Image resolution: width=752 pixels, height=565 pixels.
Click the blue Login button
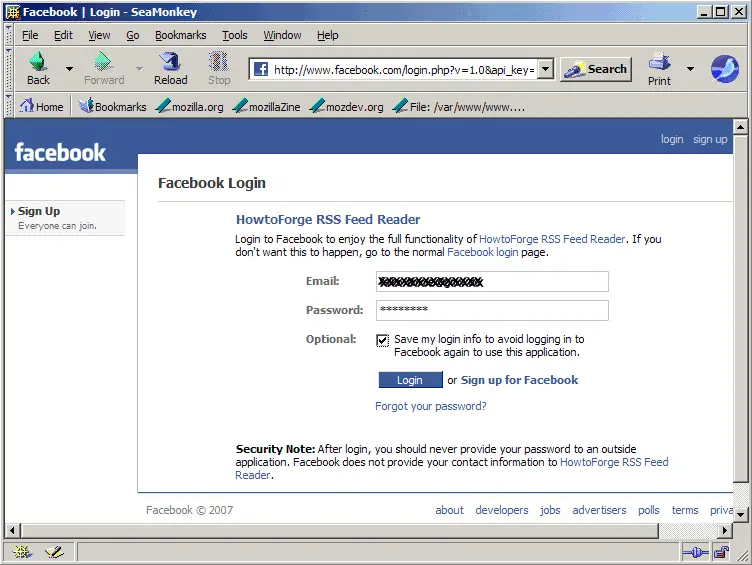click(x=410, y=380)
